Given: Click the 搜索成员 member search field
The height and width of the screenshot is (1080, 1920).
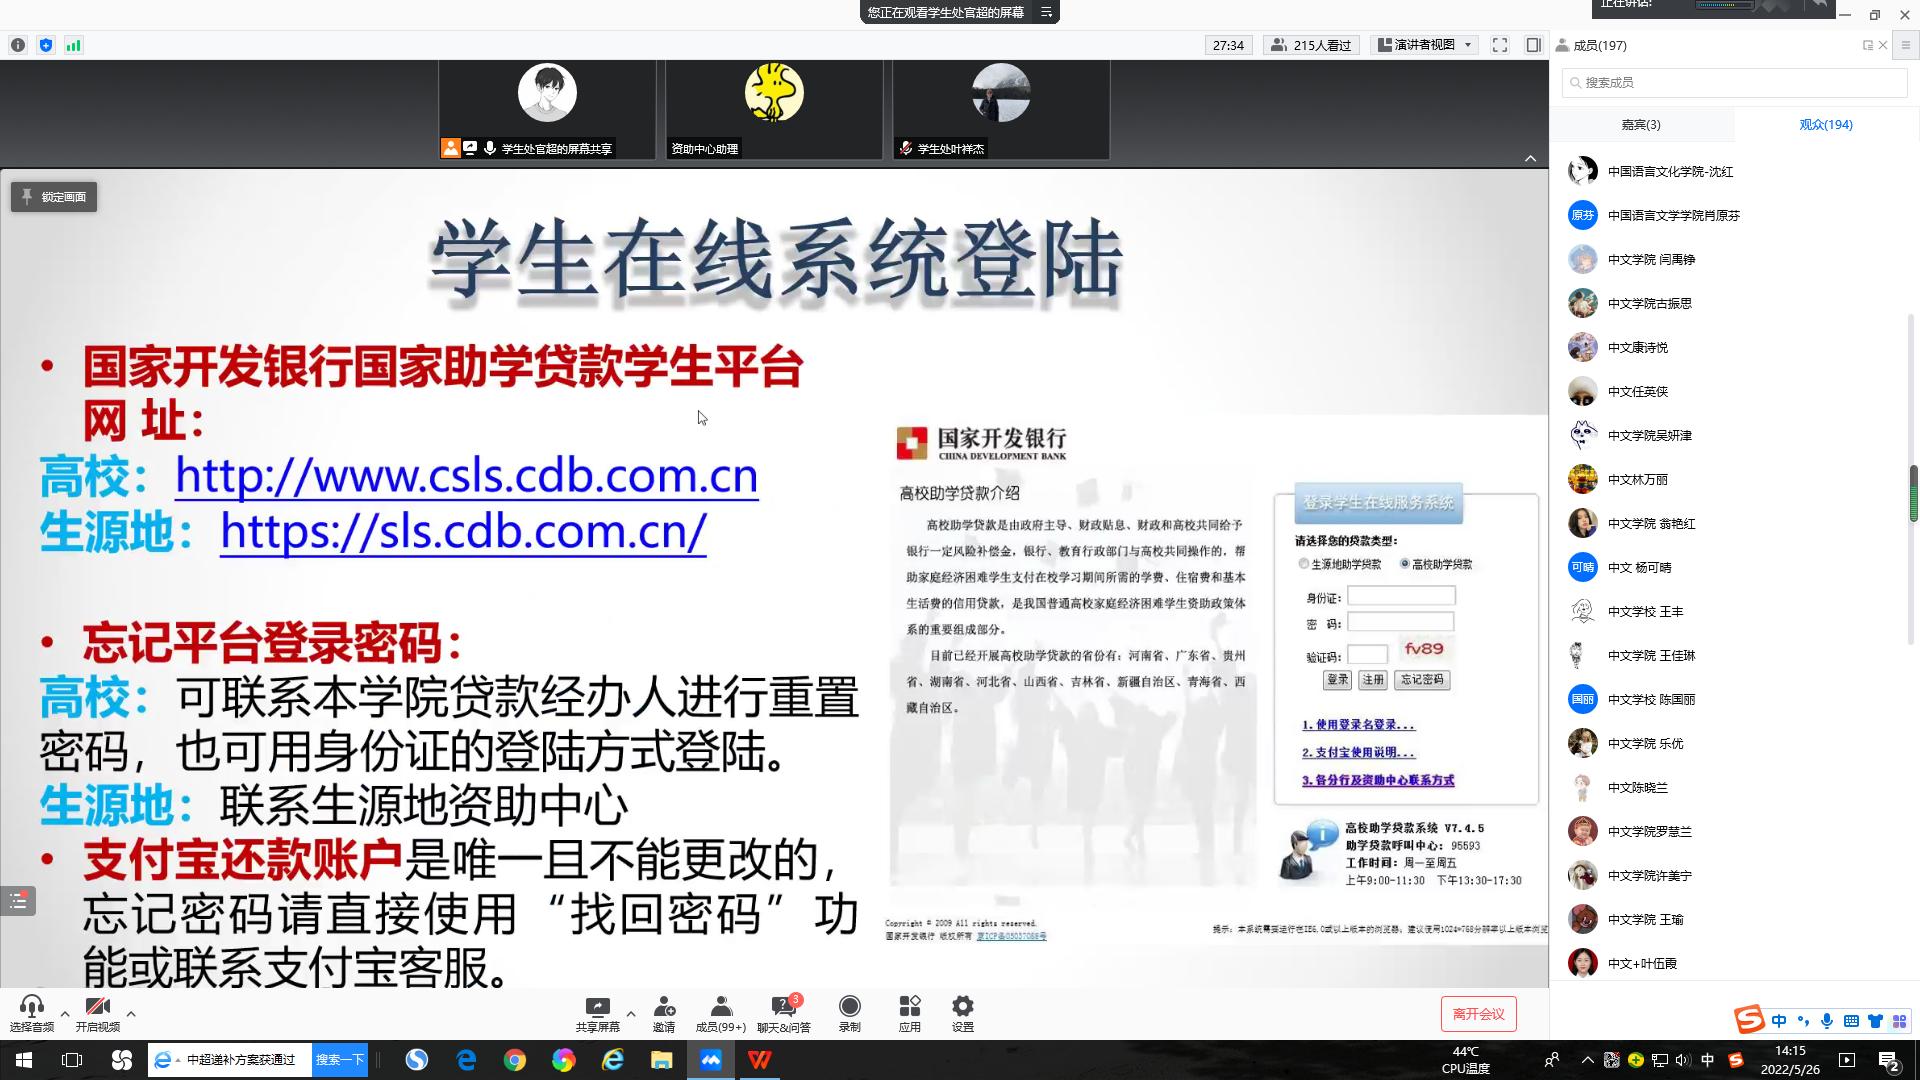Looking at the screenshot, I should coord(1735,83).
